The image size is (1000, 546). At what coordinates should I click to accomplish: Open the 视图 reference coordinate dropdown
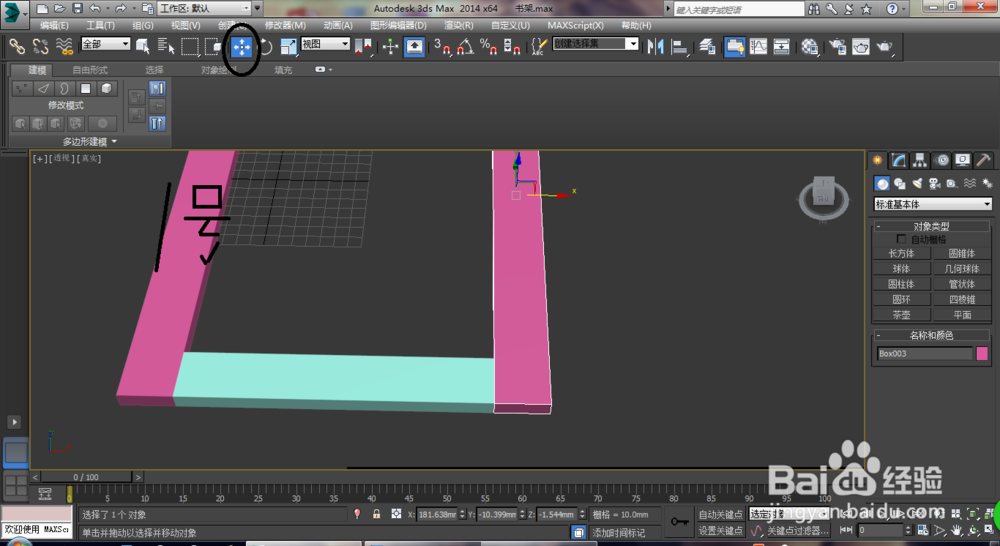click(325, 44)
